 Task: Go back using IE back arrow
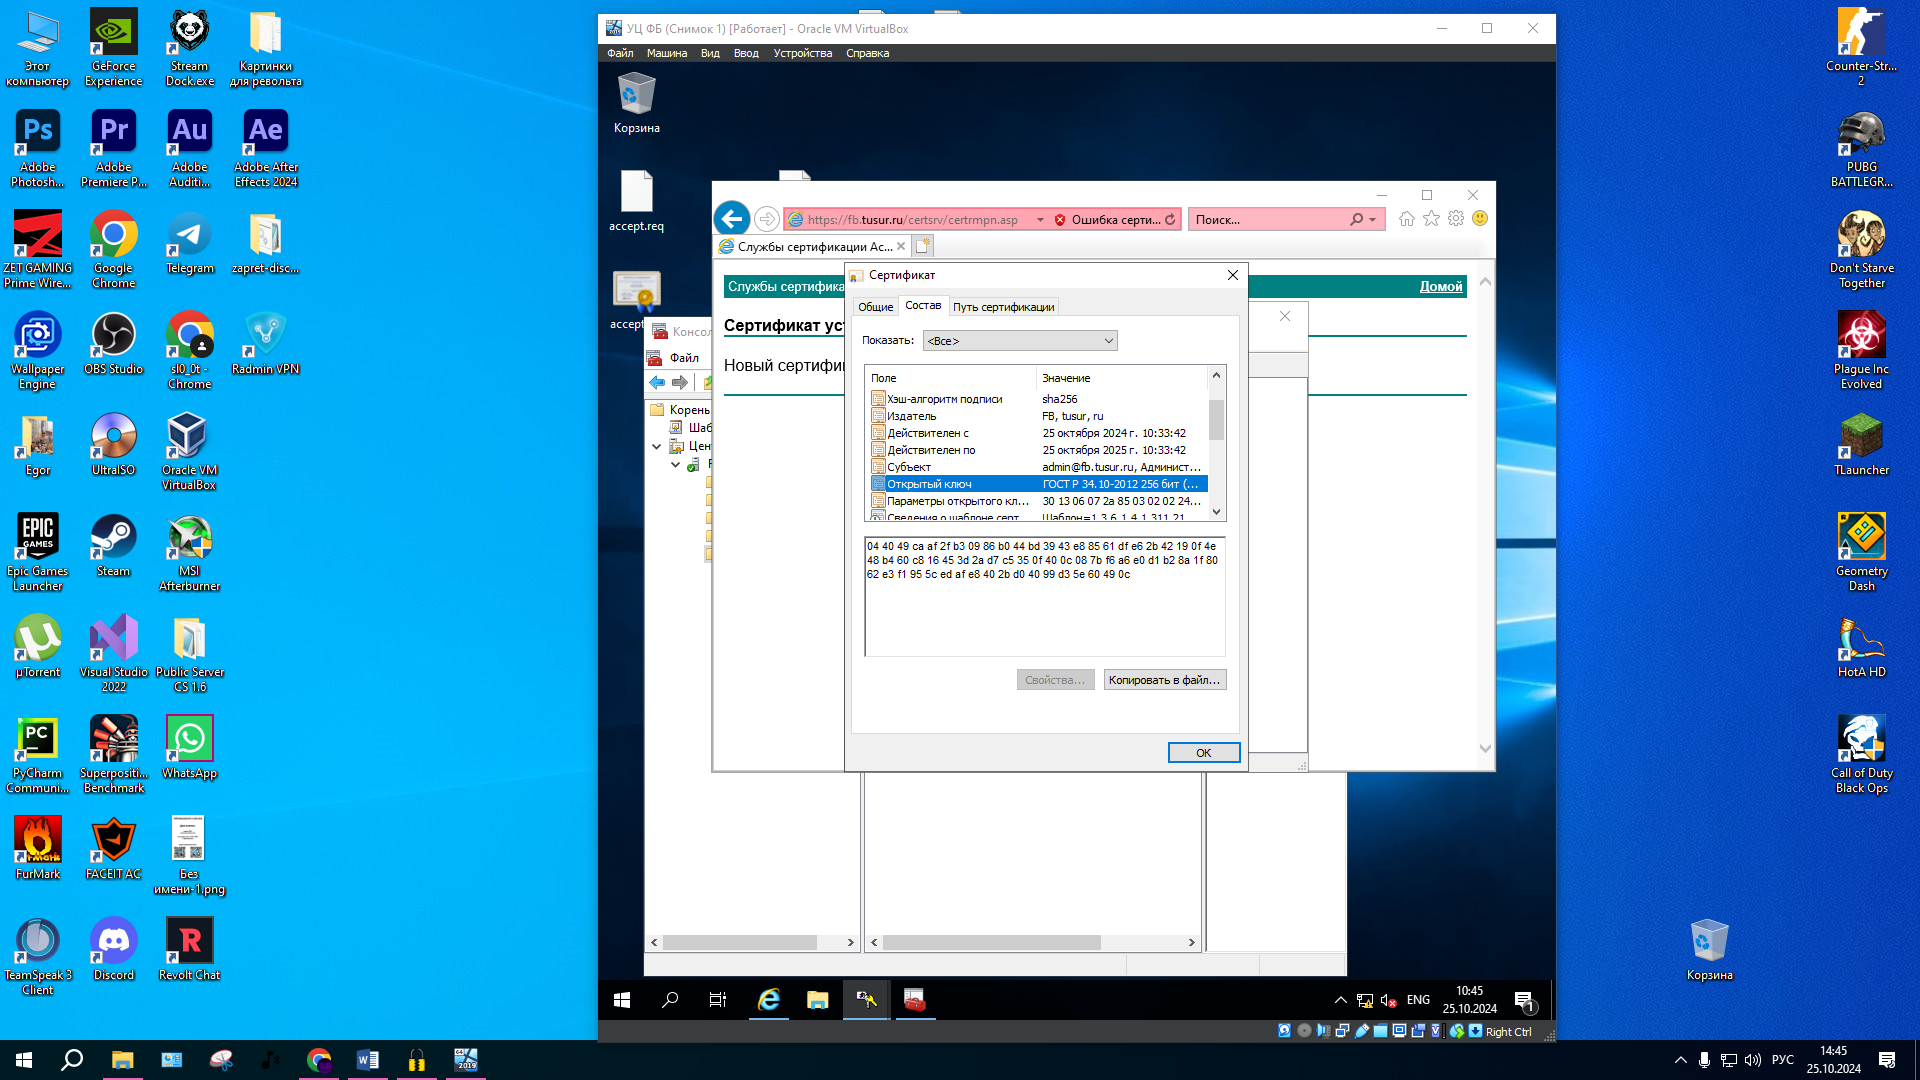click(x=732, y=219)
